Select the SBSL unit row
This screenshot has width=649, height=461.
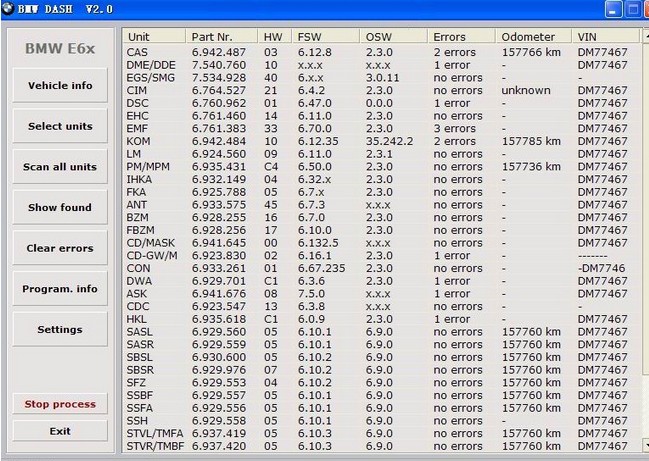tap(381, 358)
